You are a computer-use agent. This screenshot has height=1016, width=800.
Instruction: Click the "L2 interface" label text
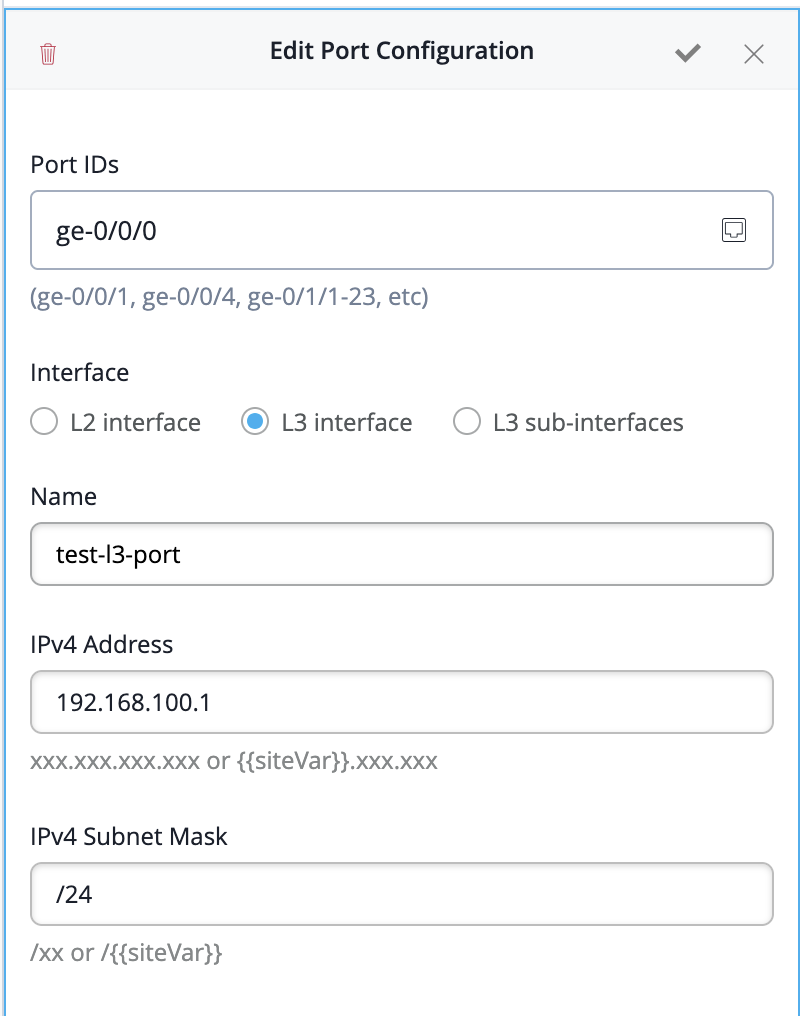point(135,423)
